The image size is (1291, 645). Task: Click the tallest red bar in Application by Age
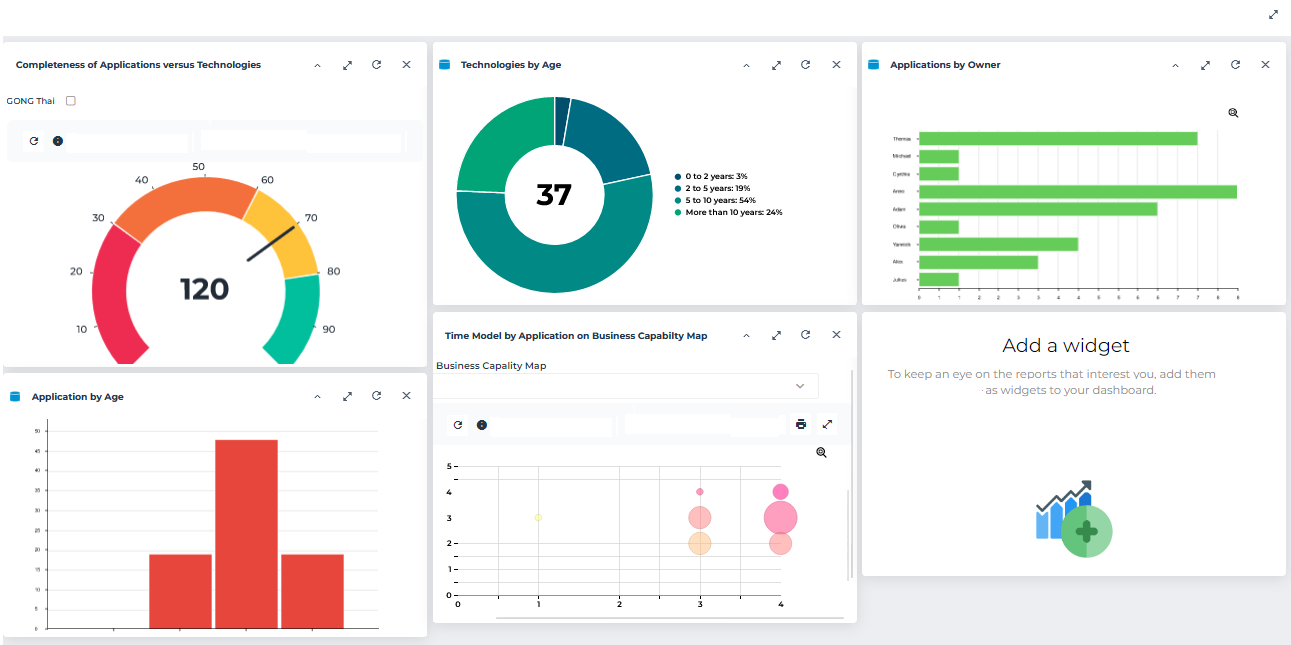tap(246, 533)
